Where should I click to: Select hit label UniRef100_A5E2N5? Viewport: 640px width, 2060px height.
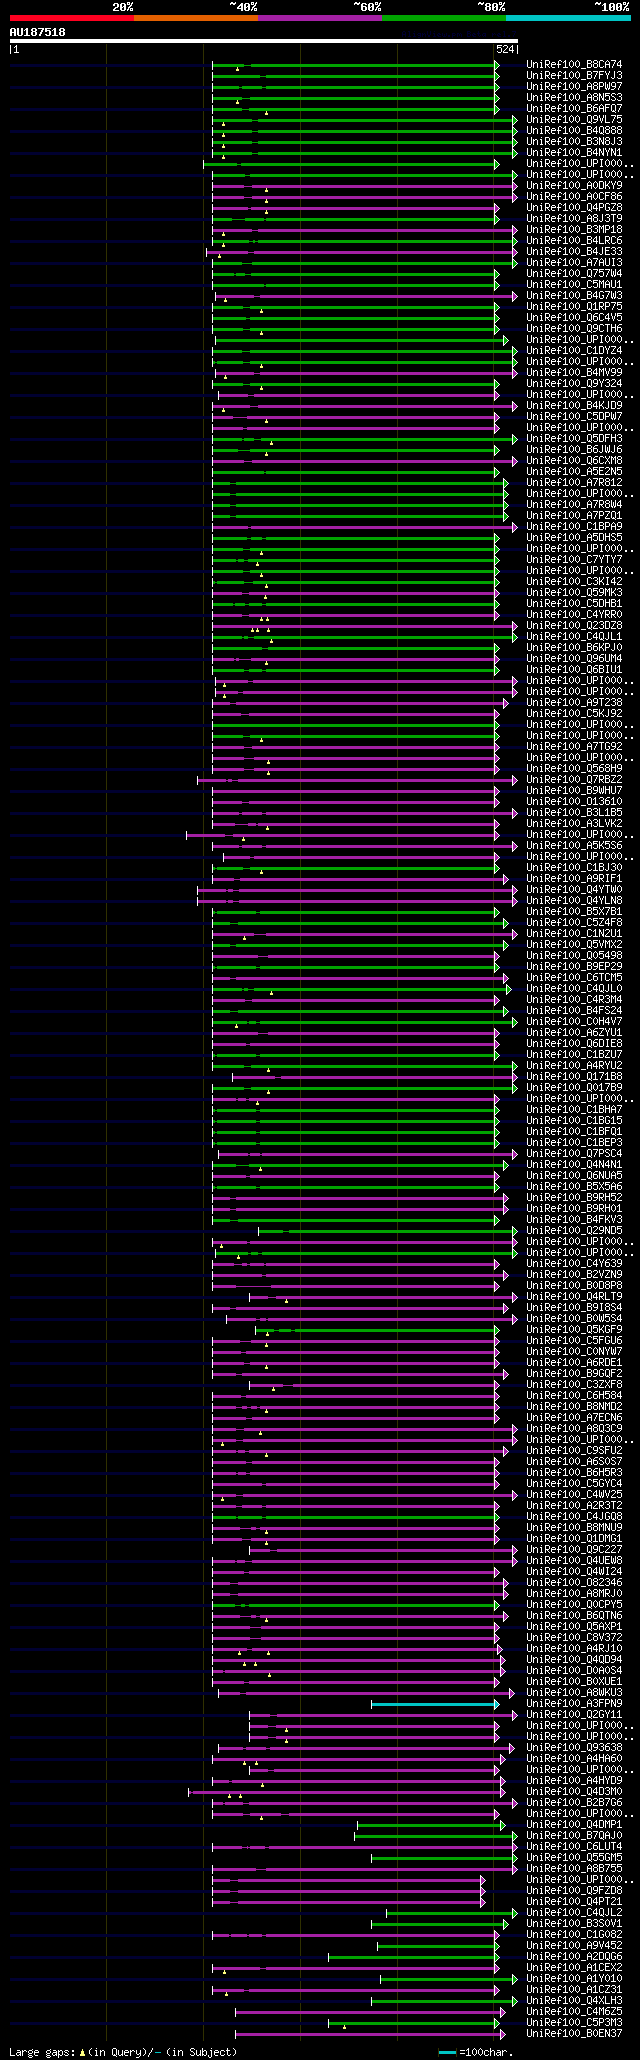coord(574,471)
